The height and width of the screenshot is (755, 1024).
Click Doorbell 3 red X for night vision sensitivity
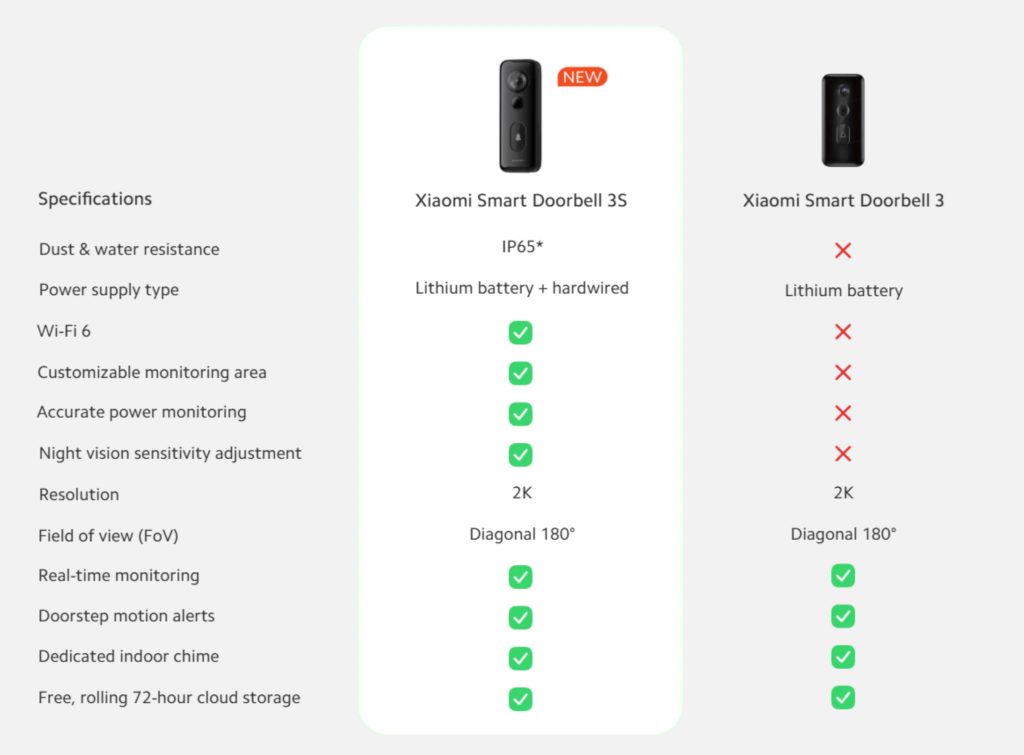pyautogui.click(x=843, y=454)
